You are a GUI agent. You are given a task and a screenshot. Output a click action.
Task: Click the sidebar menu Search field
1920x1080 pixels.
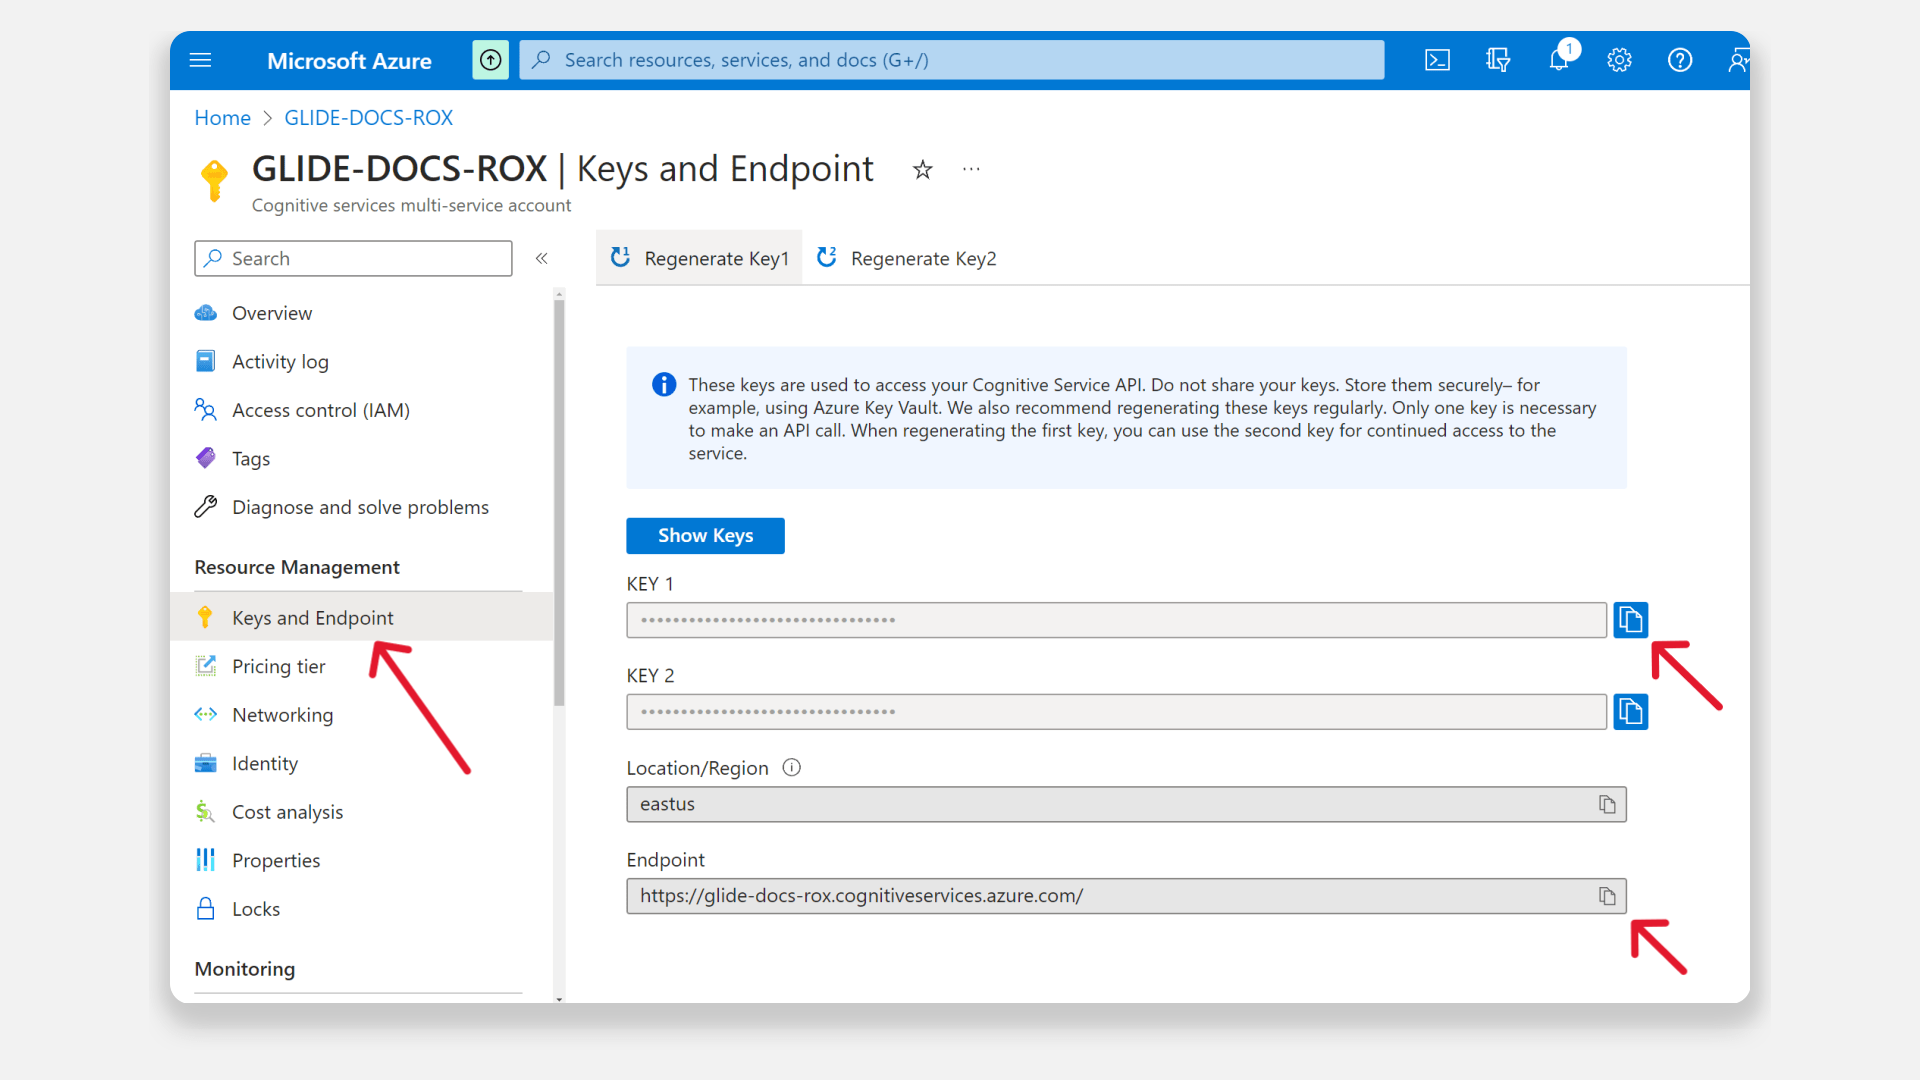[353, 258]
